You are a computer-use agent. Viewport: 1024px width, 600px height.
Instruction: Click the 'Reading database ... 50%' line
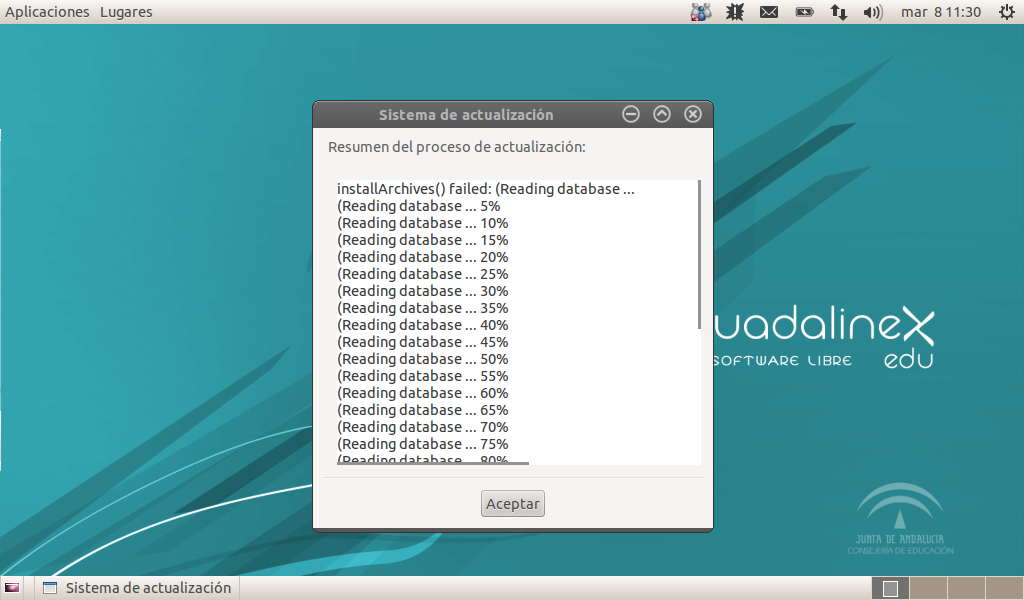point(423,358)
